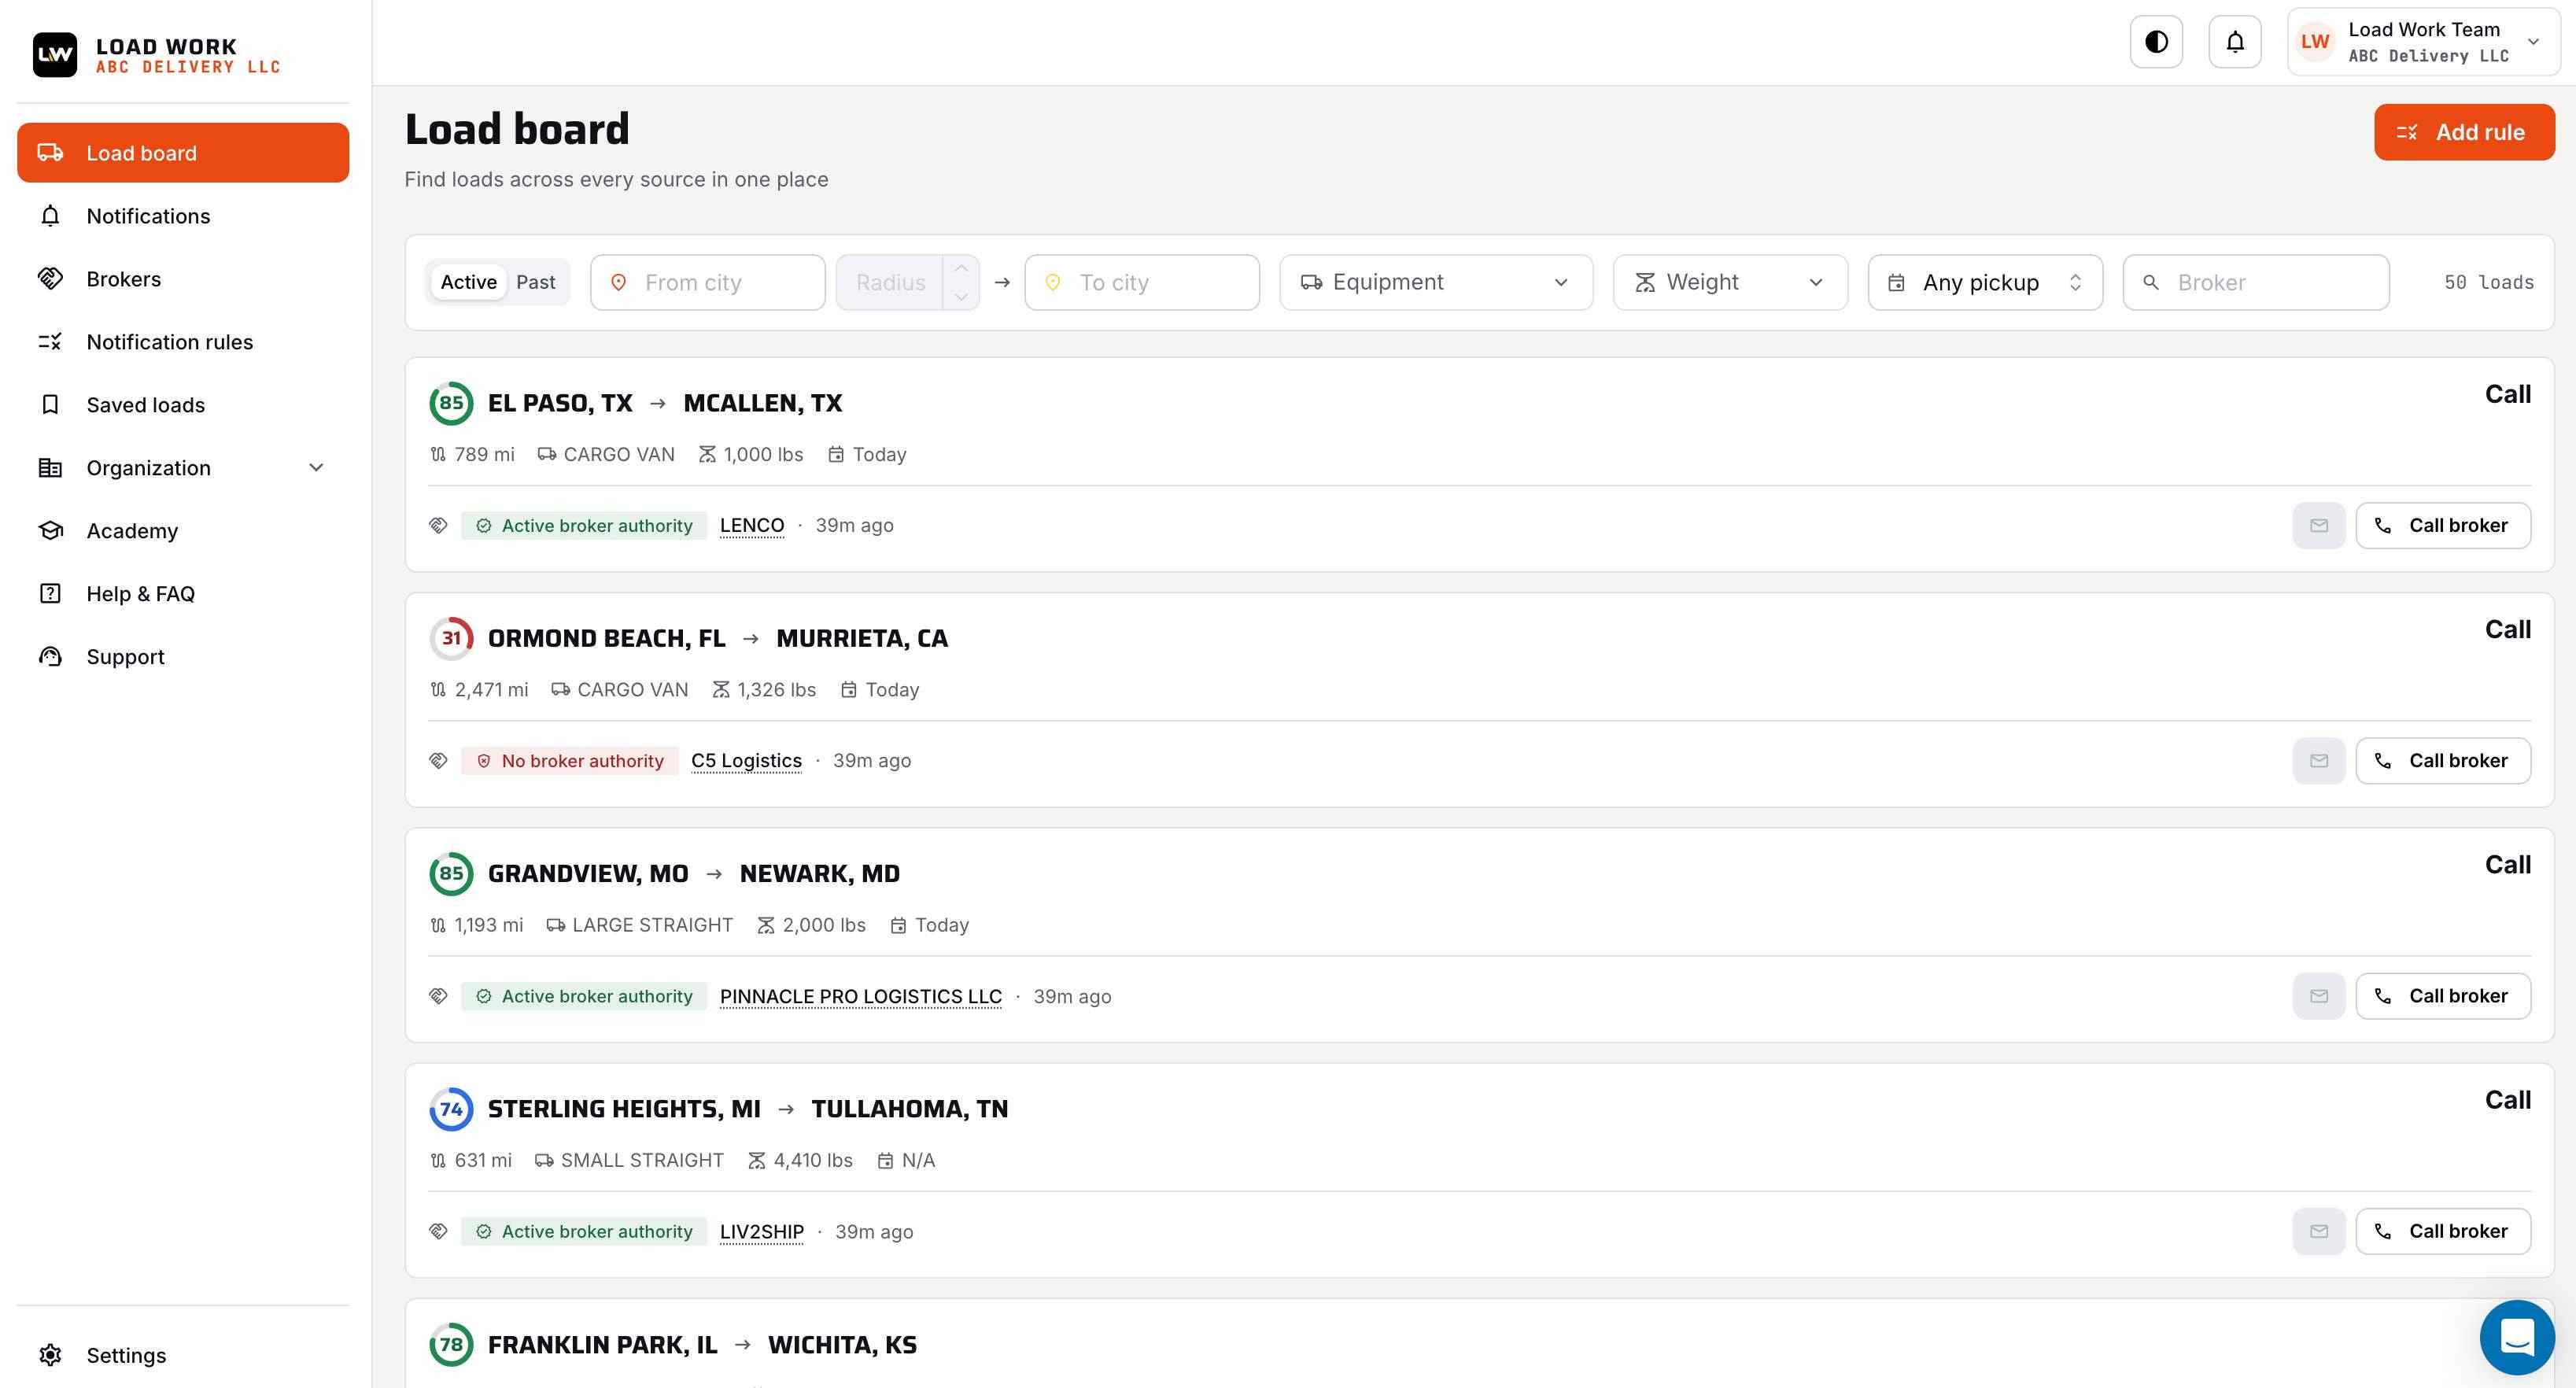Image resolution: width=2576 pixels, height=1388 pixels.
Task: Call broker for Ormond Beach load
Action: pos(2443,761)
